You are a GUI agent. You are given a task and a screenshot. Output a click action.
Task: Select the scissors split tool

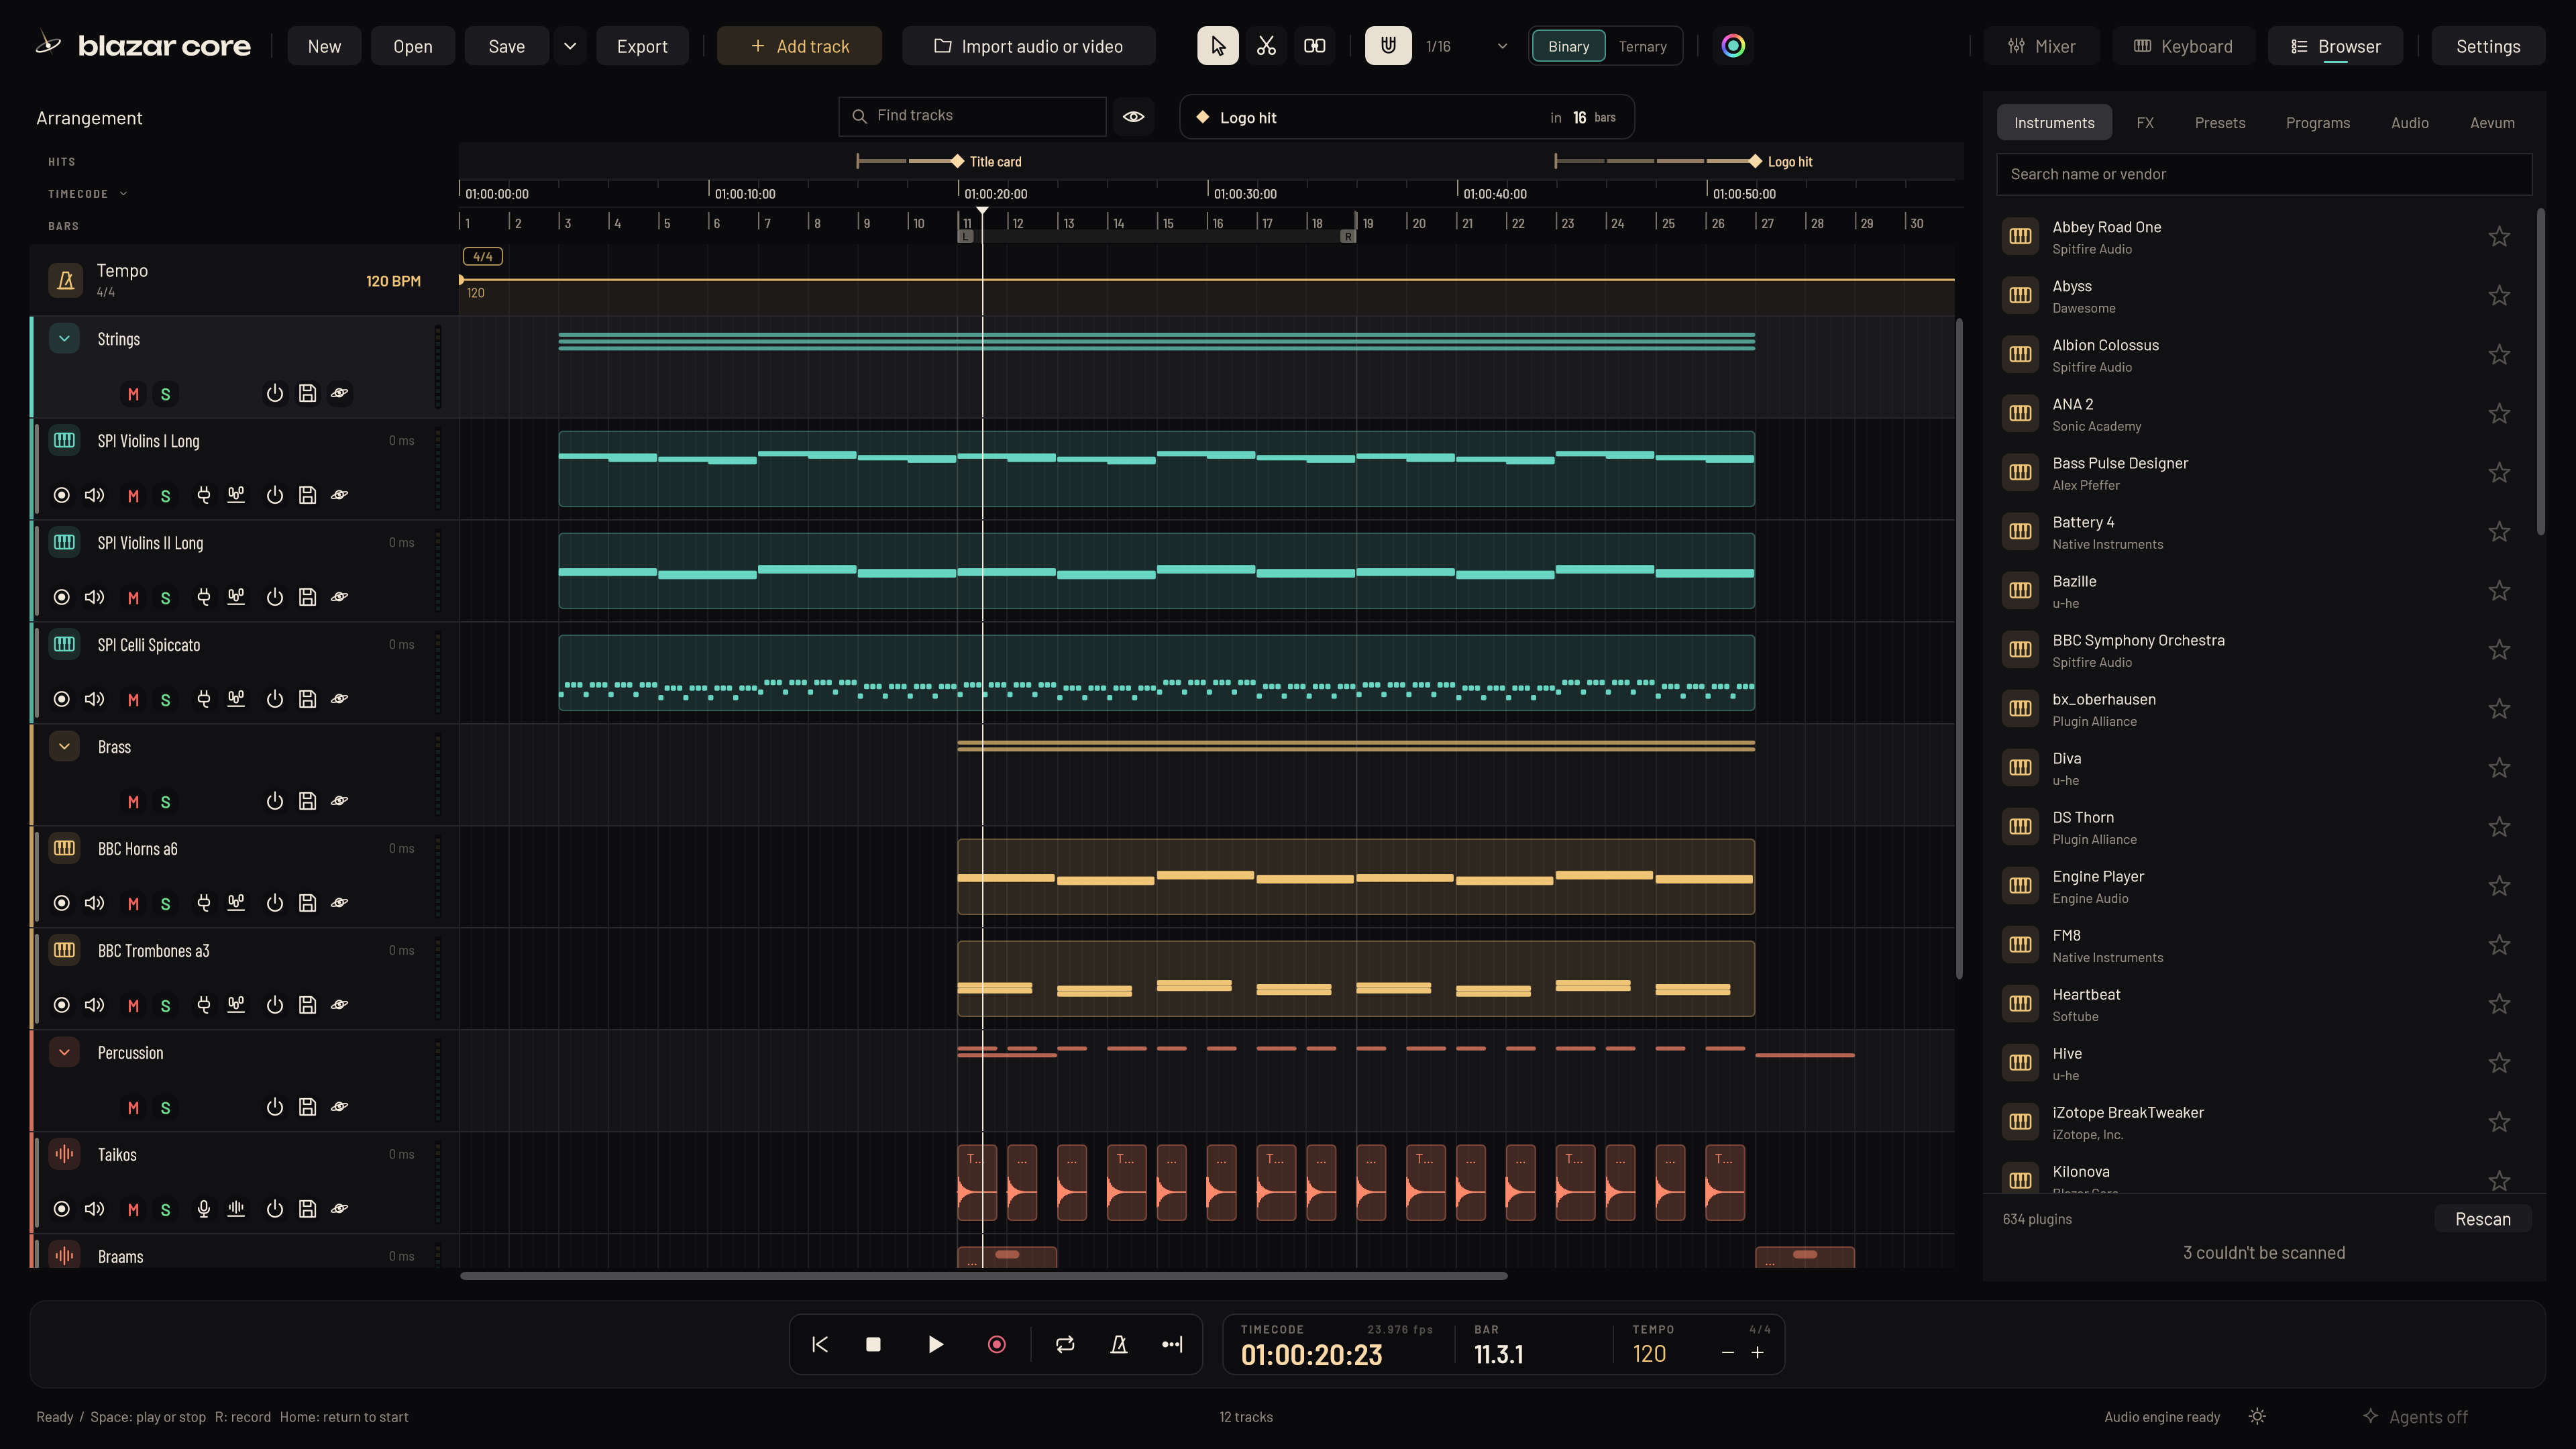(1266, 46)
